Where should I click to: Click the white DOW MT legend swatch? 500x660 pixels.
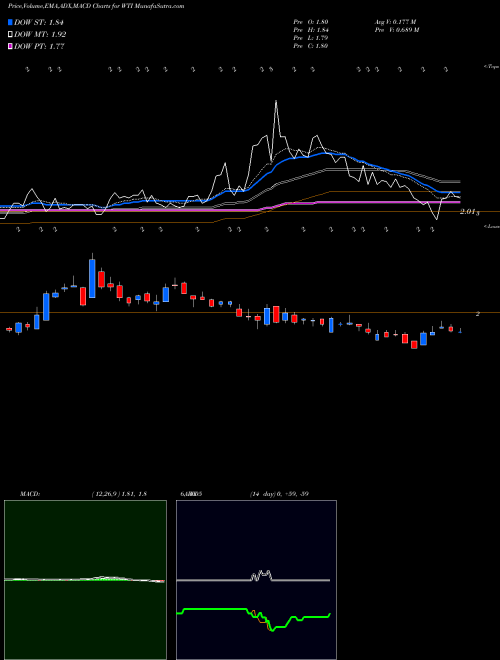pyautogui.click(x=11, y=35)
